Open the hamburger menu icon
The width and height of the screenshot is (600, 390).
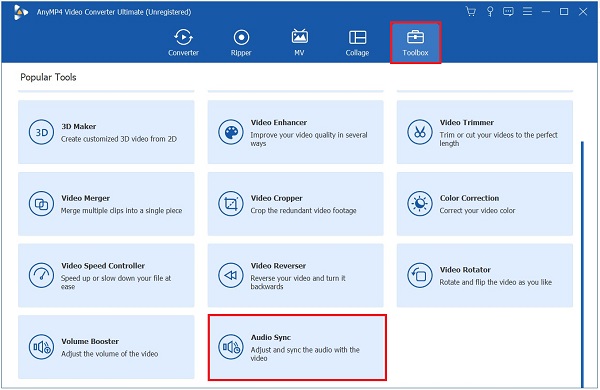527,11
